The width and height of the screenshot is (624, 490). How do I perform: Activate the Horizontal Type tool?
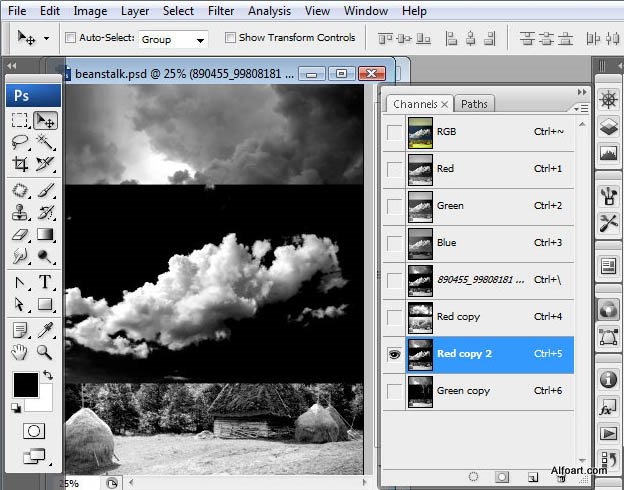click(45, 282)
